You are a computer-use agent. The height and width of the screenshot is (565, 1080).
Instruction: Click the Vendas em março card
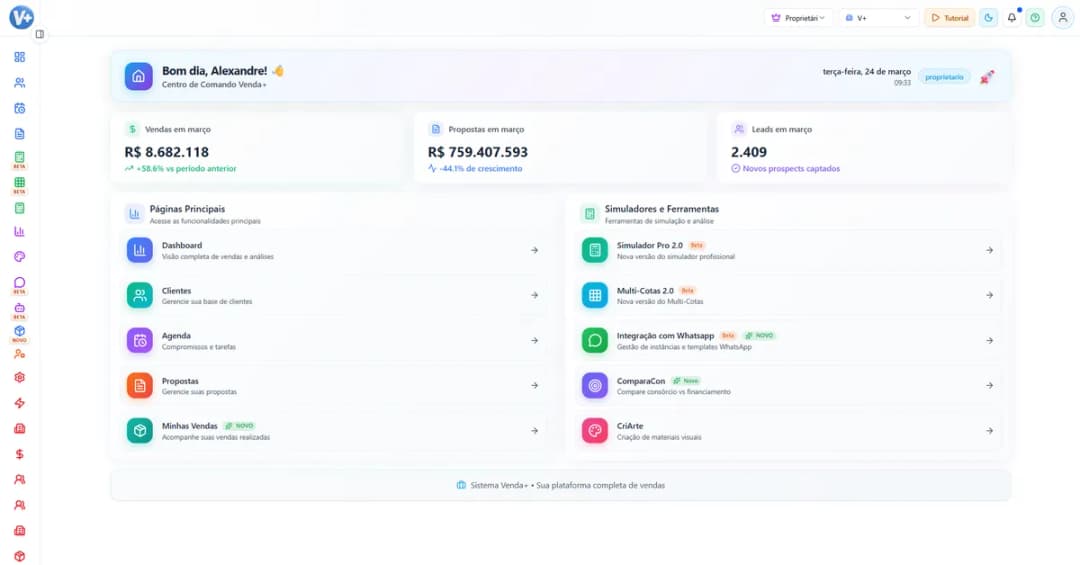click(x=257, y=147)
